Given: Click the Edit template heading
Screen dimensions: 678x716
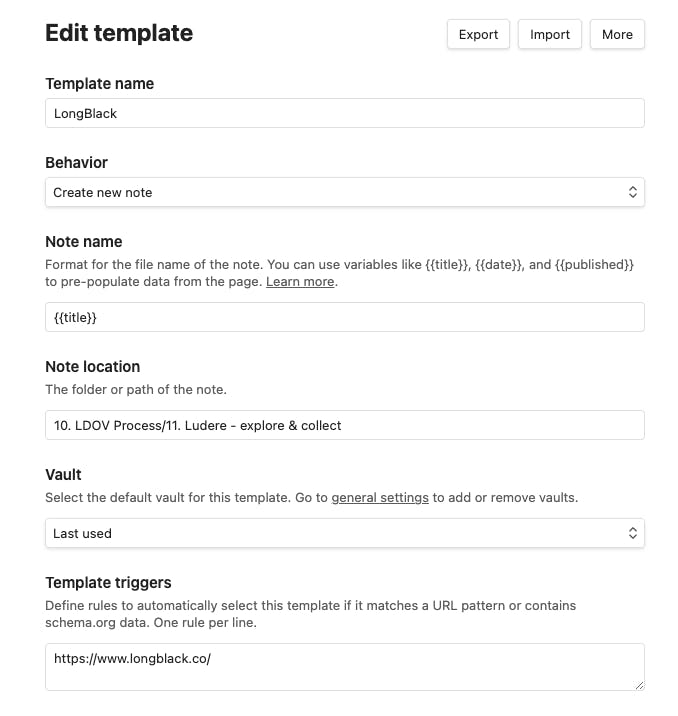Looking at the screenshot, I should 119,33.
